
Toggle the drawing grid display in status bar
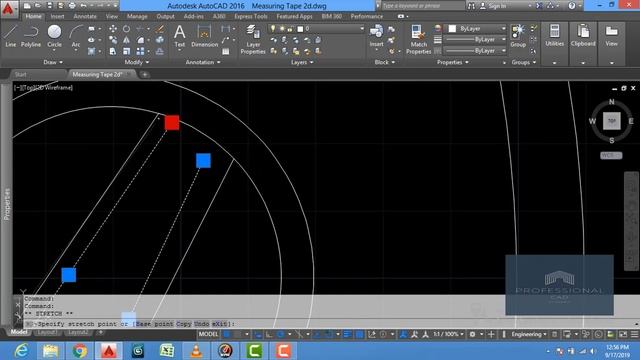pyautogui.click(x=227, y=334)
